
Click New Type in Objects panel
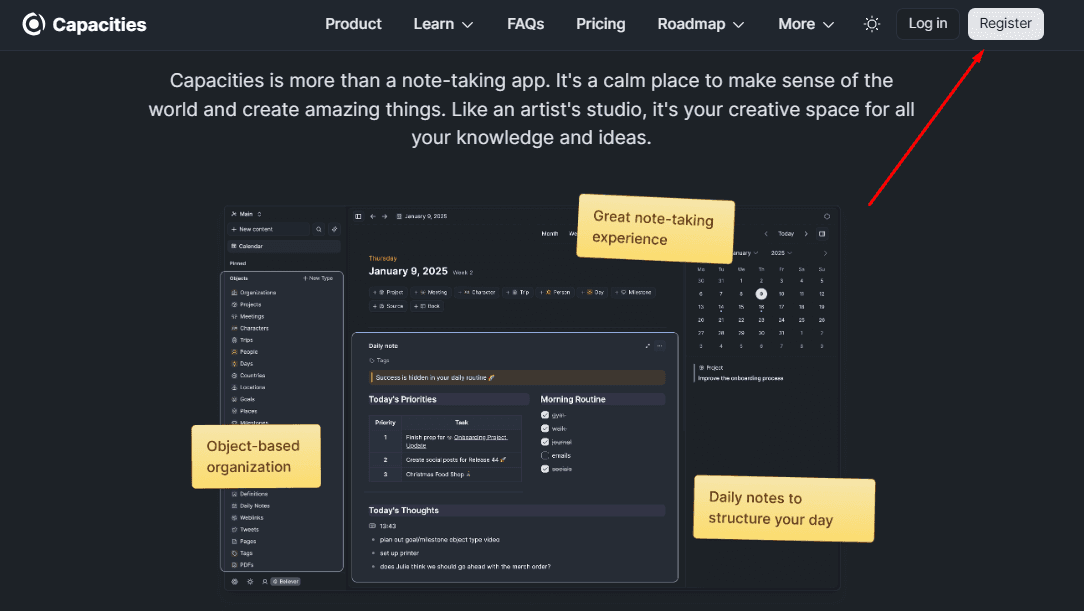point(318,279)
